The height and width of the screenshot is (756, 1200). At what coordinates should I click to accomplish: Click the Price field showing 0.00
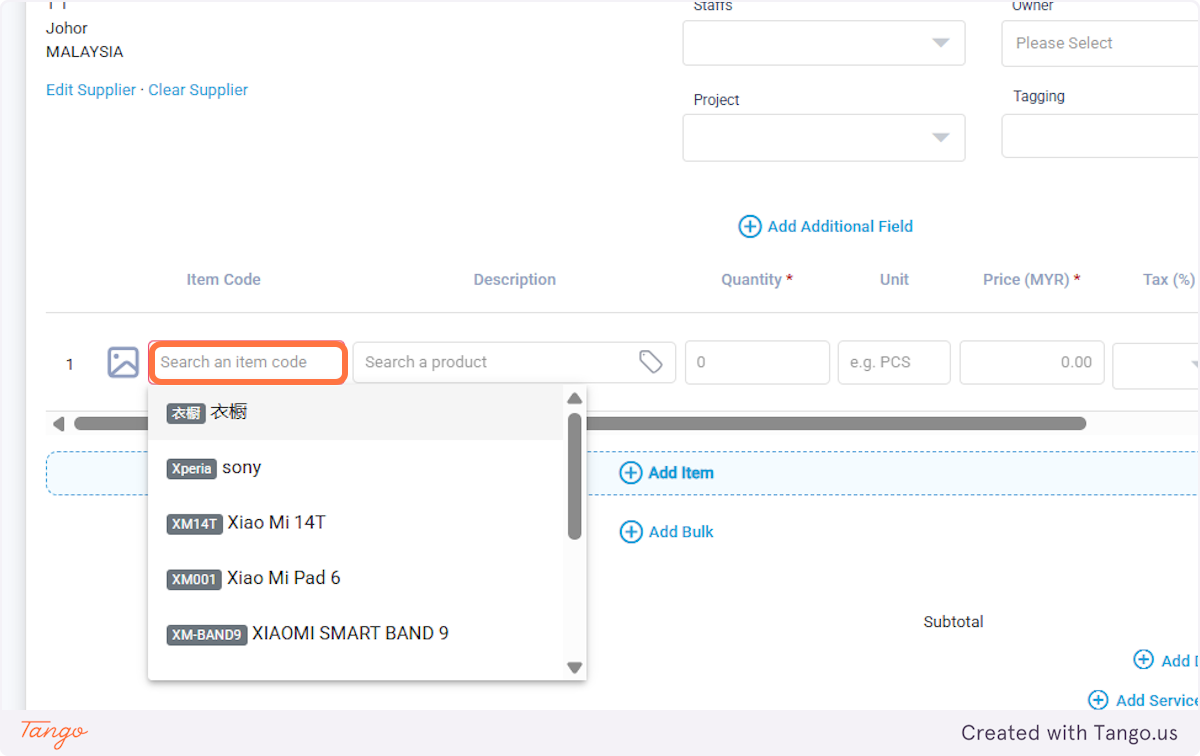tap(1032, 362)
